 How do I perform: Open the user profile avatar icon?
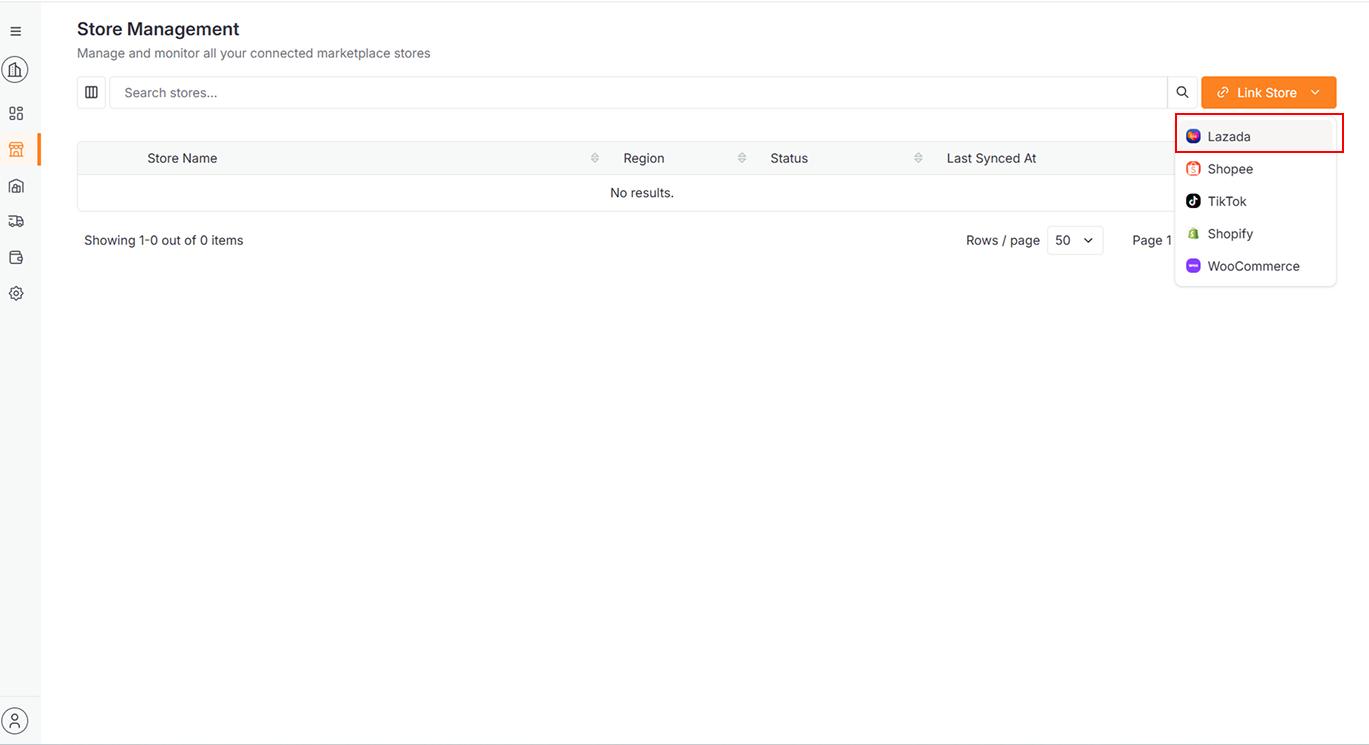point(15,720)
